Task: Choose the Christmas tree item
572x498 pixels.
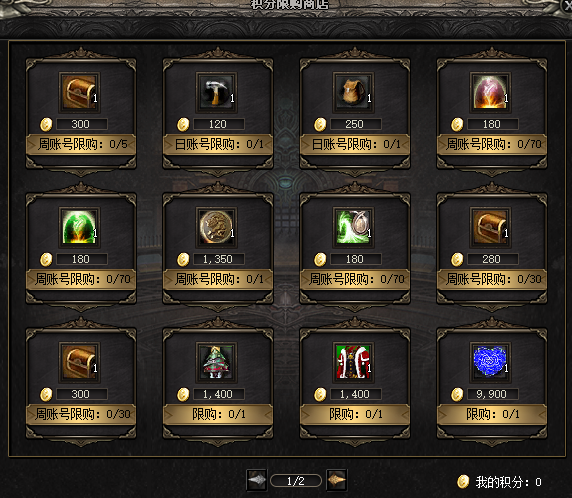Action: [217, 362]
